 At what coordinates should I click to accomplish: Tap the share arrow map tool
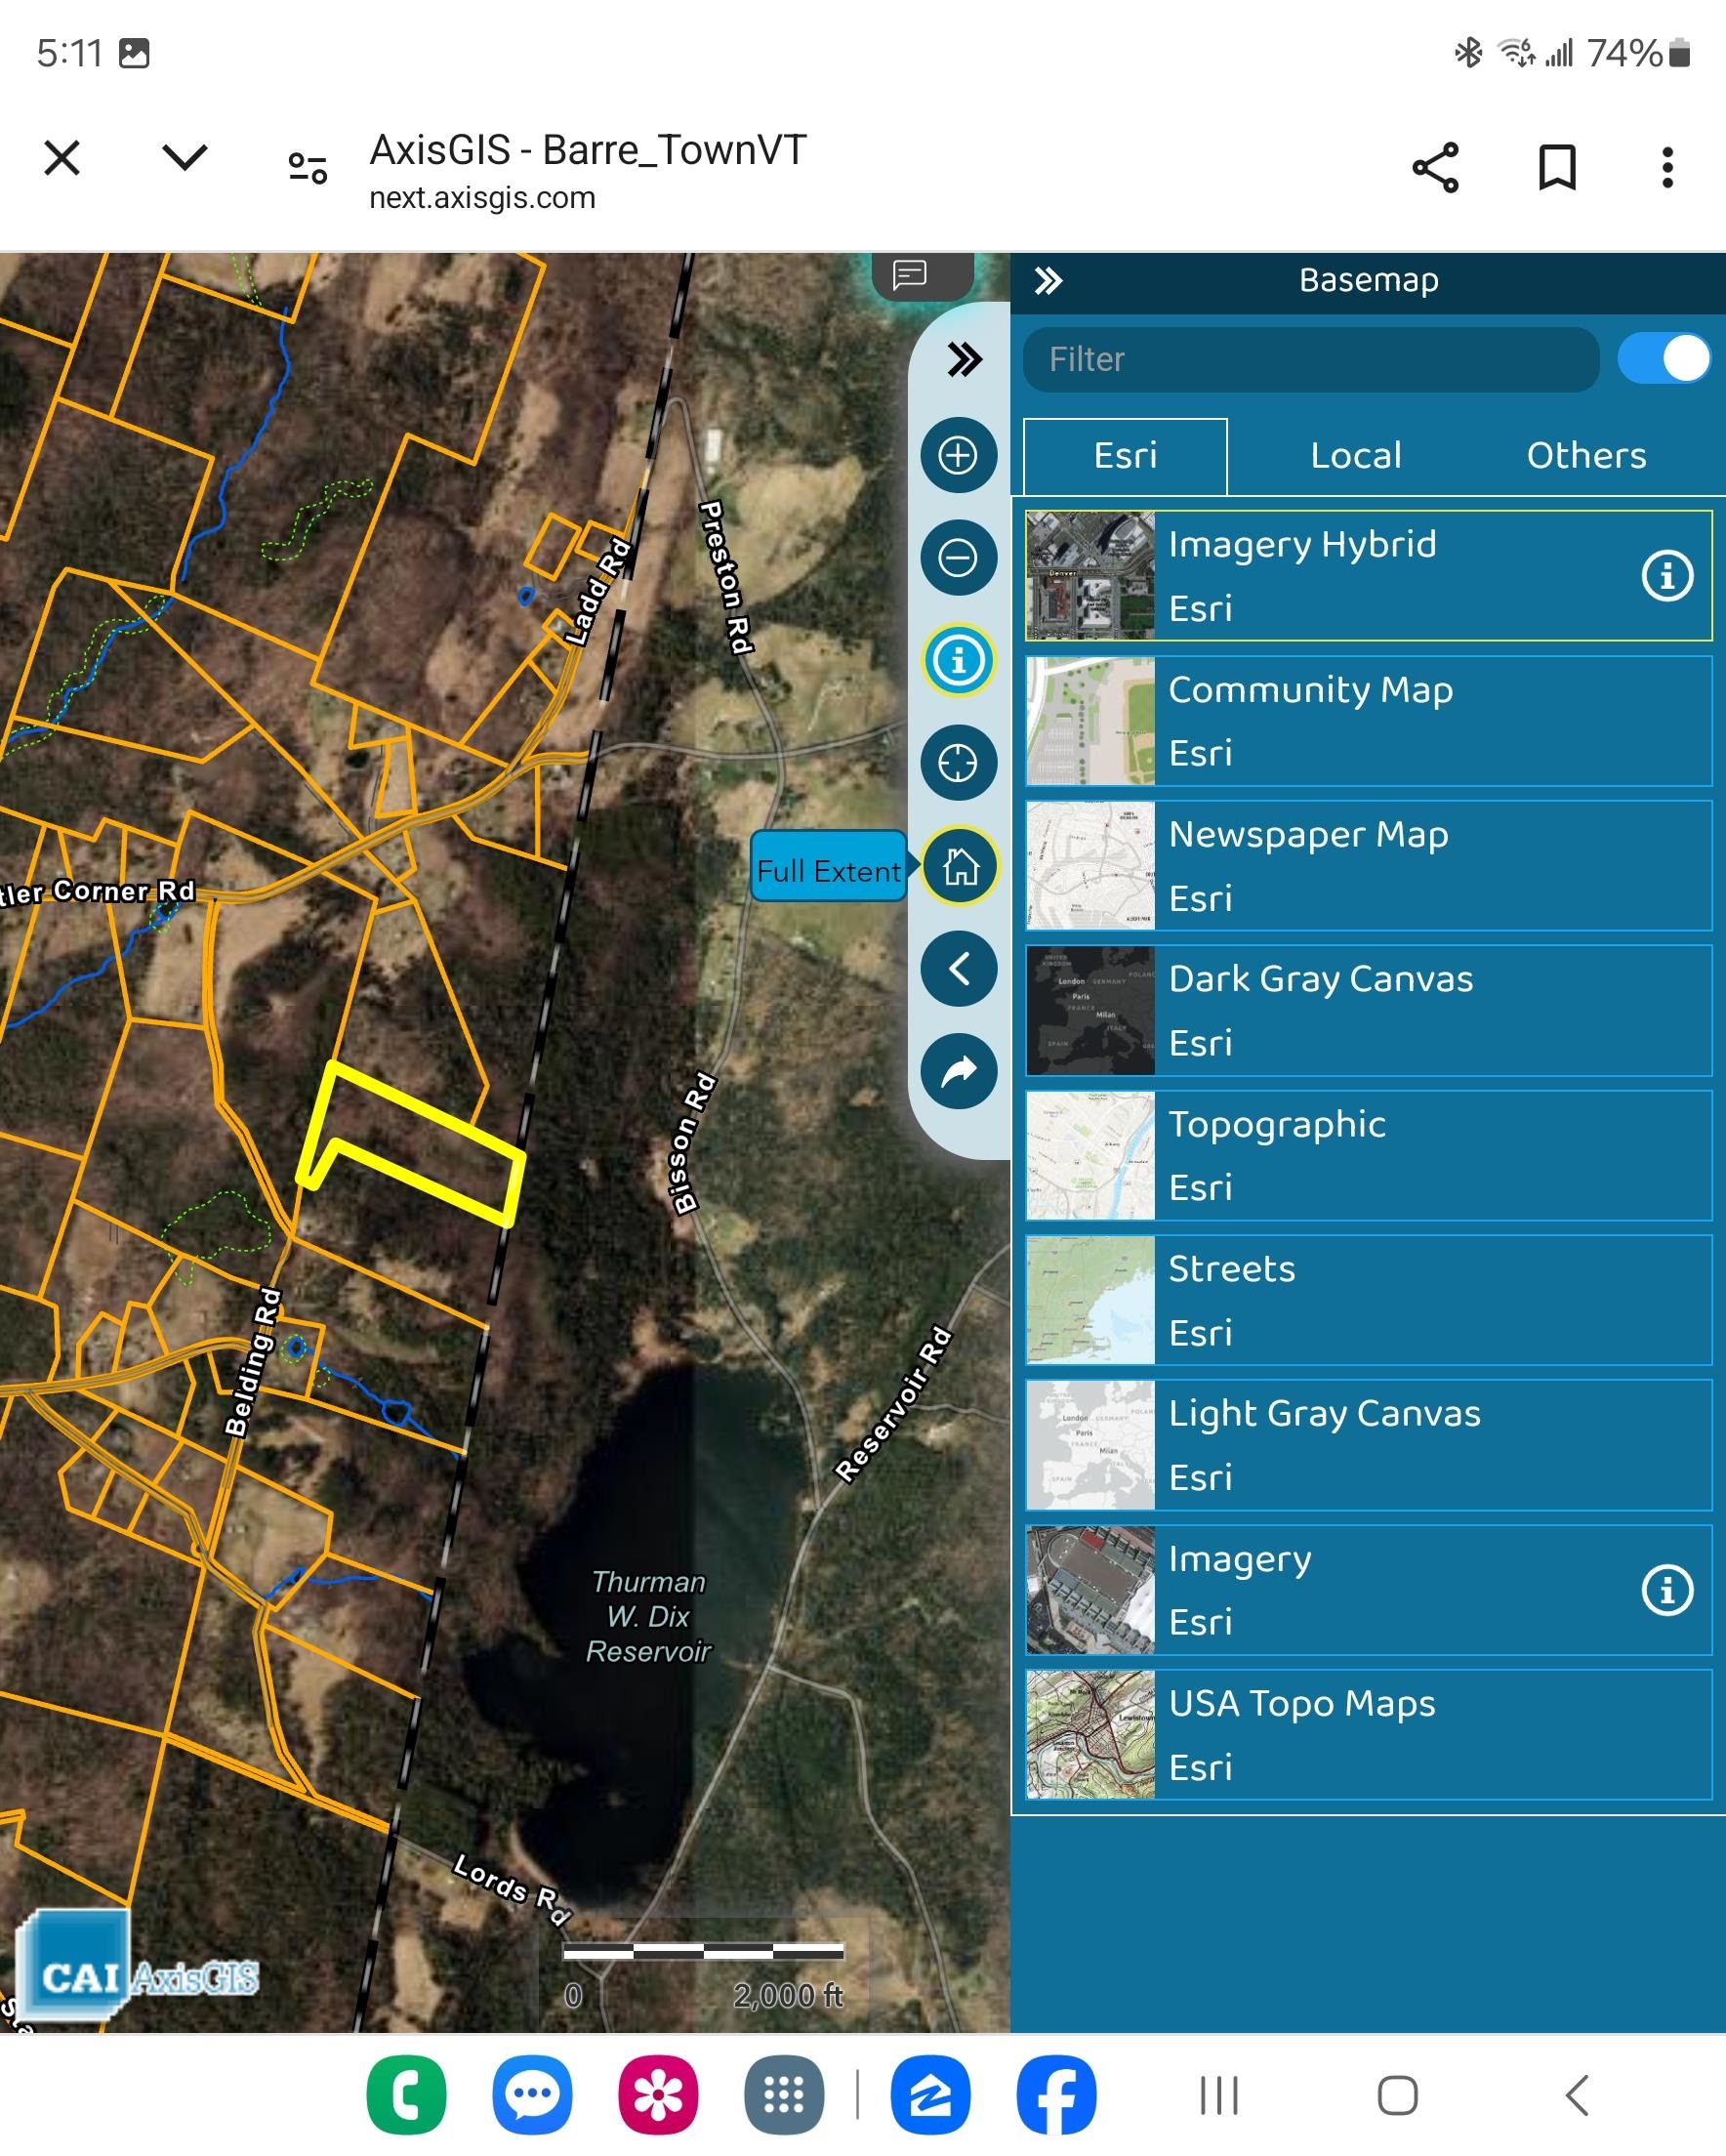tap(958, 1071)
